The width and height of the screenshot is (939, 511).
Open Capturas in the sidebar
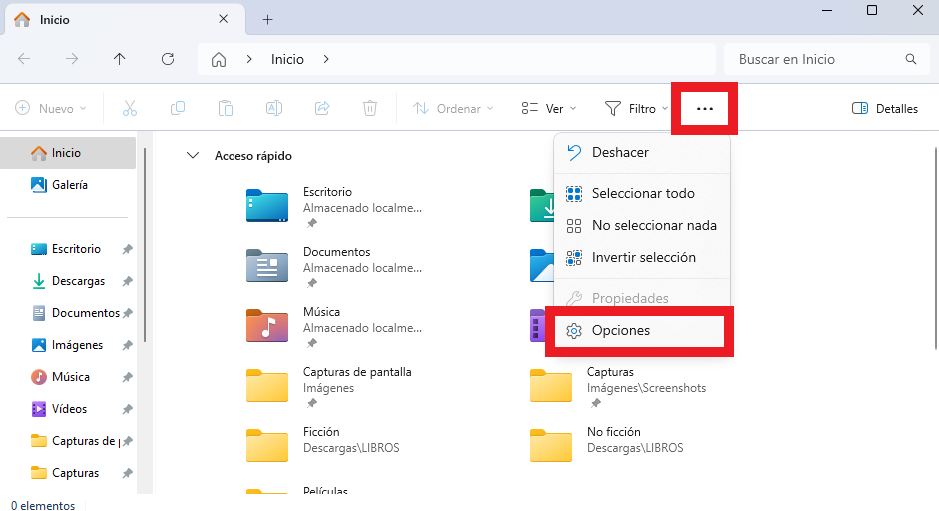pos(75,473)
